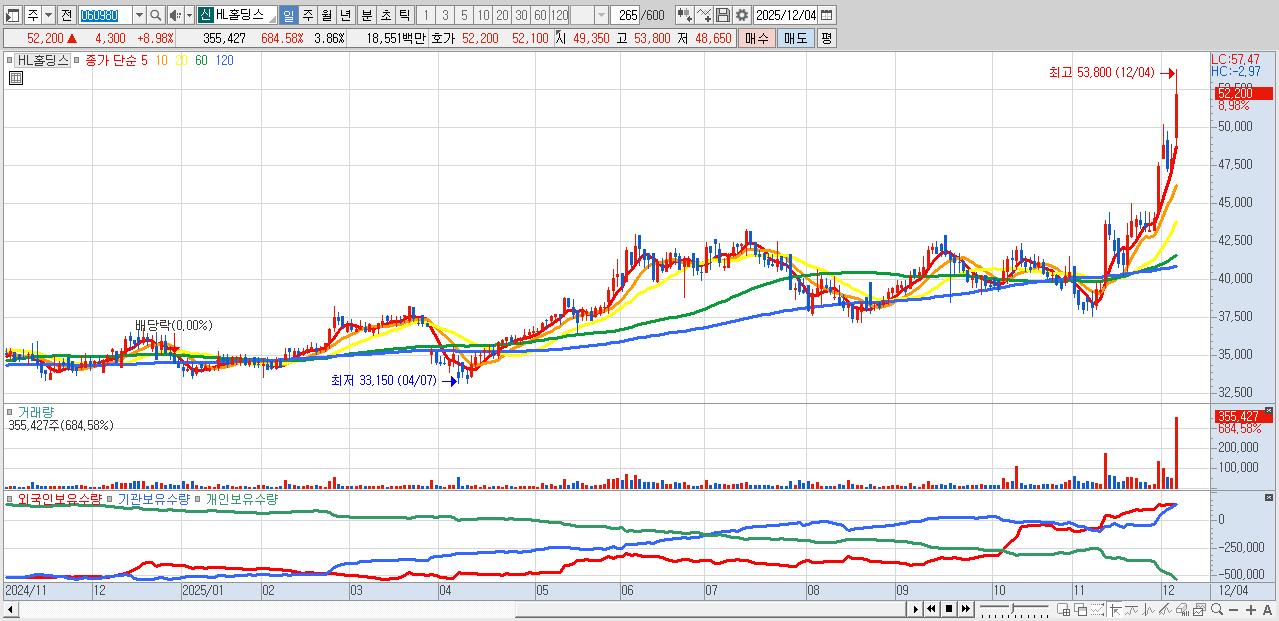This screenshot has width=1279, height=621.
Task: Click the rewind replay button
Action: (x=931, y=609)
